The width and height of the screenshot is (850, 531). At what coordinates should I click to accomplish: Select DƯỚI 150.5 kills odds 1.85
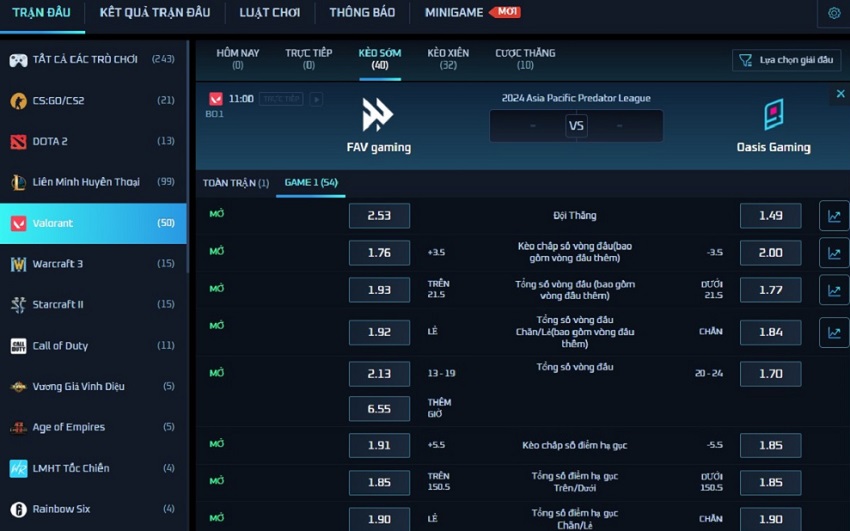[770, 482]
